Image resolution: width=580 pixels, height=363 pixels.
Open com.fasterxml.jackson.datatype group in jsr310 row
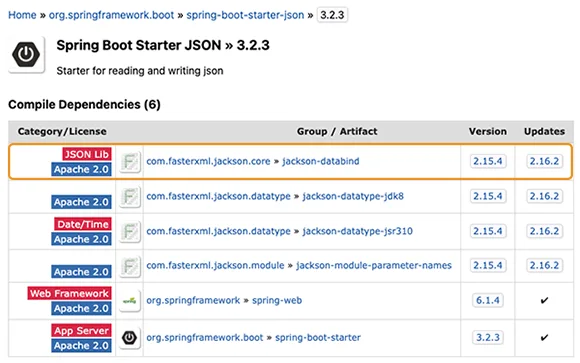tap(218, 231)
